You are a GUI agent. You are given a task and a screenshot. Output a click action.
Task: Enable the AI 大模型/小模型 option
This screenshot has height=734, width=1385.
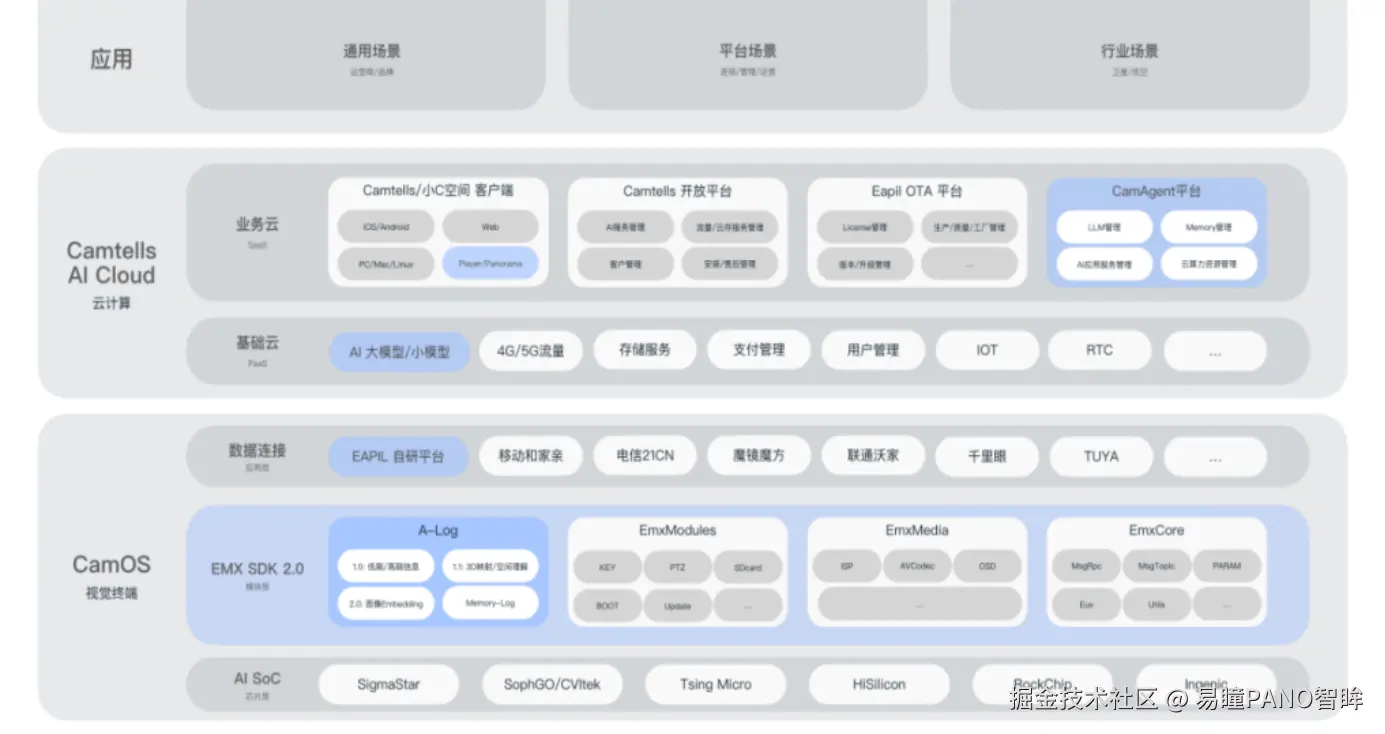(x=399, y=352)
